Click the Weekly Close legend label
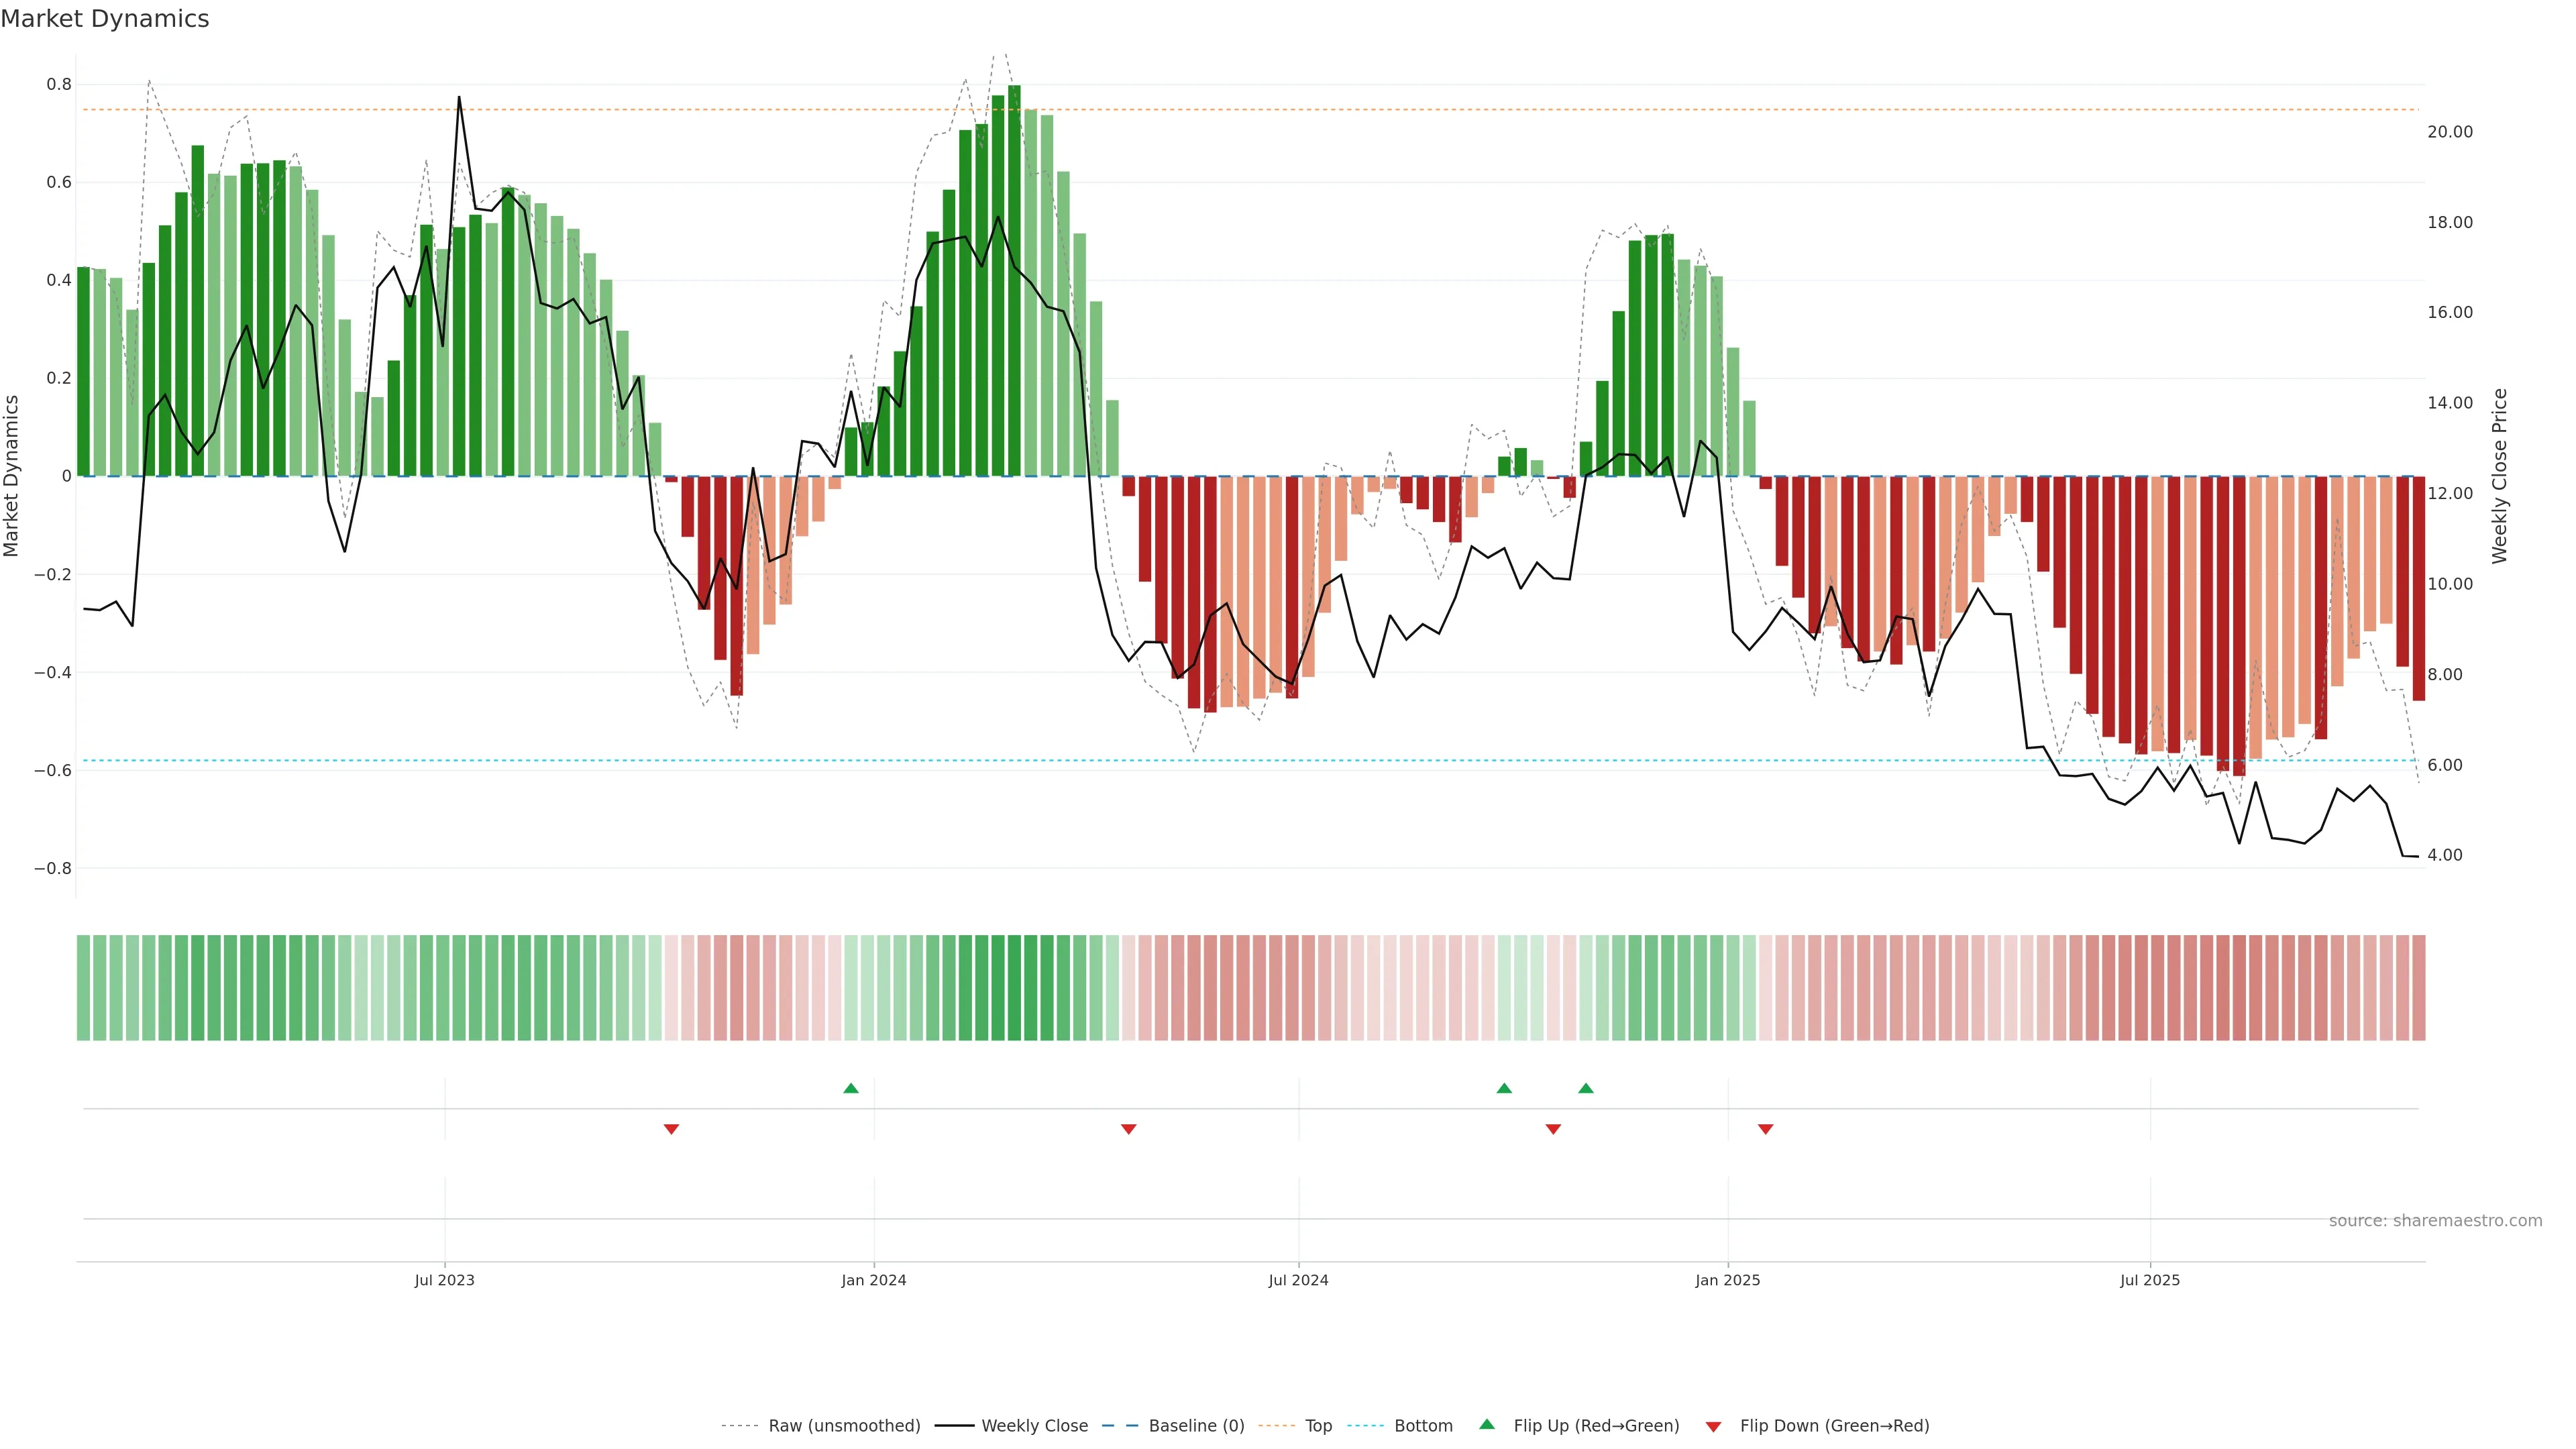 (x=1034, y=1426)
